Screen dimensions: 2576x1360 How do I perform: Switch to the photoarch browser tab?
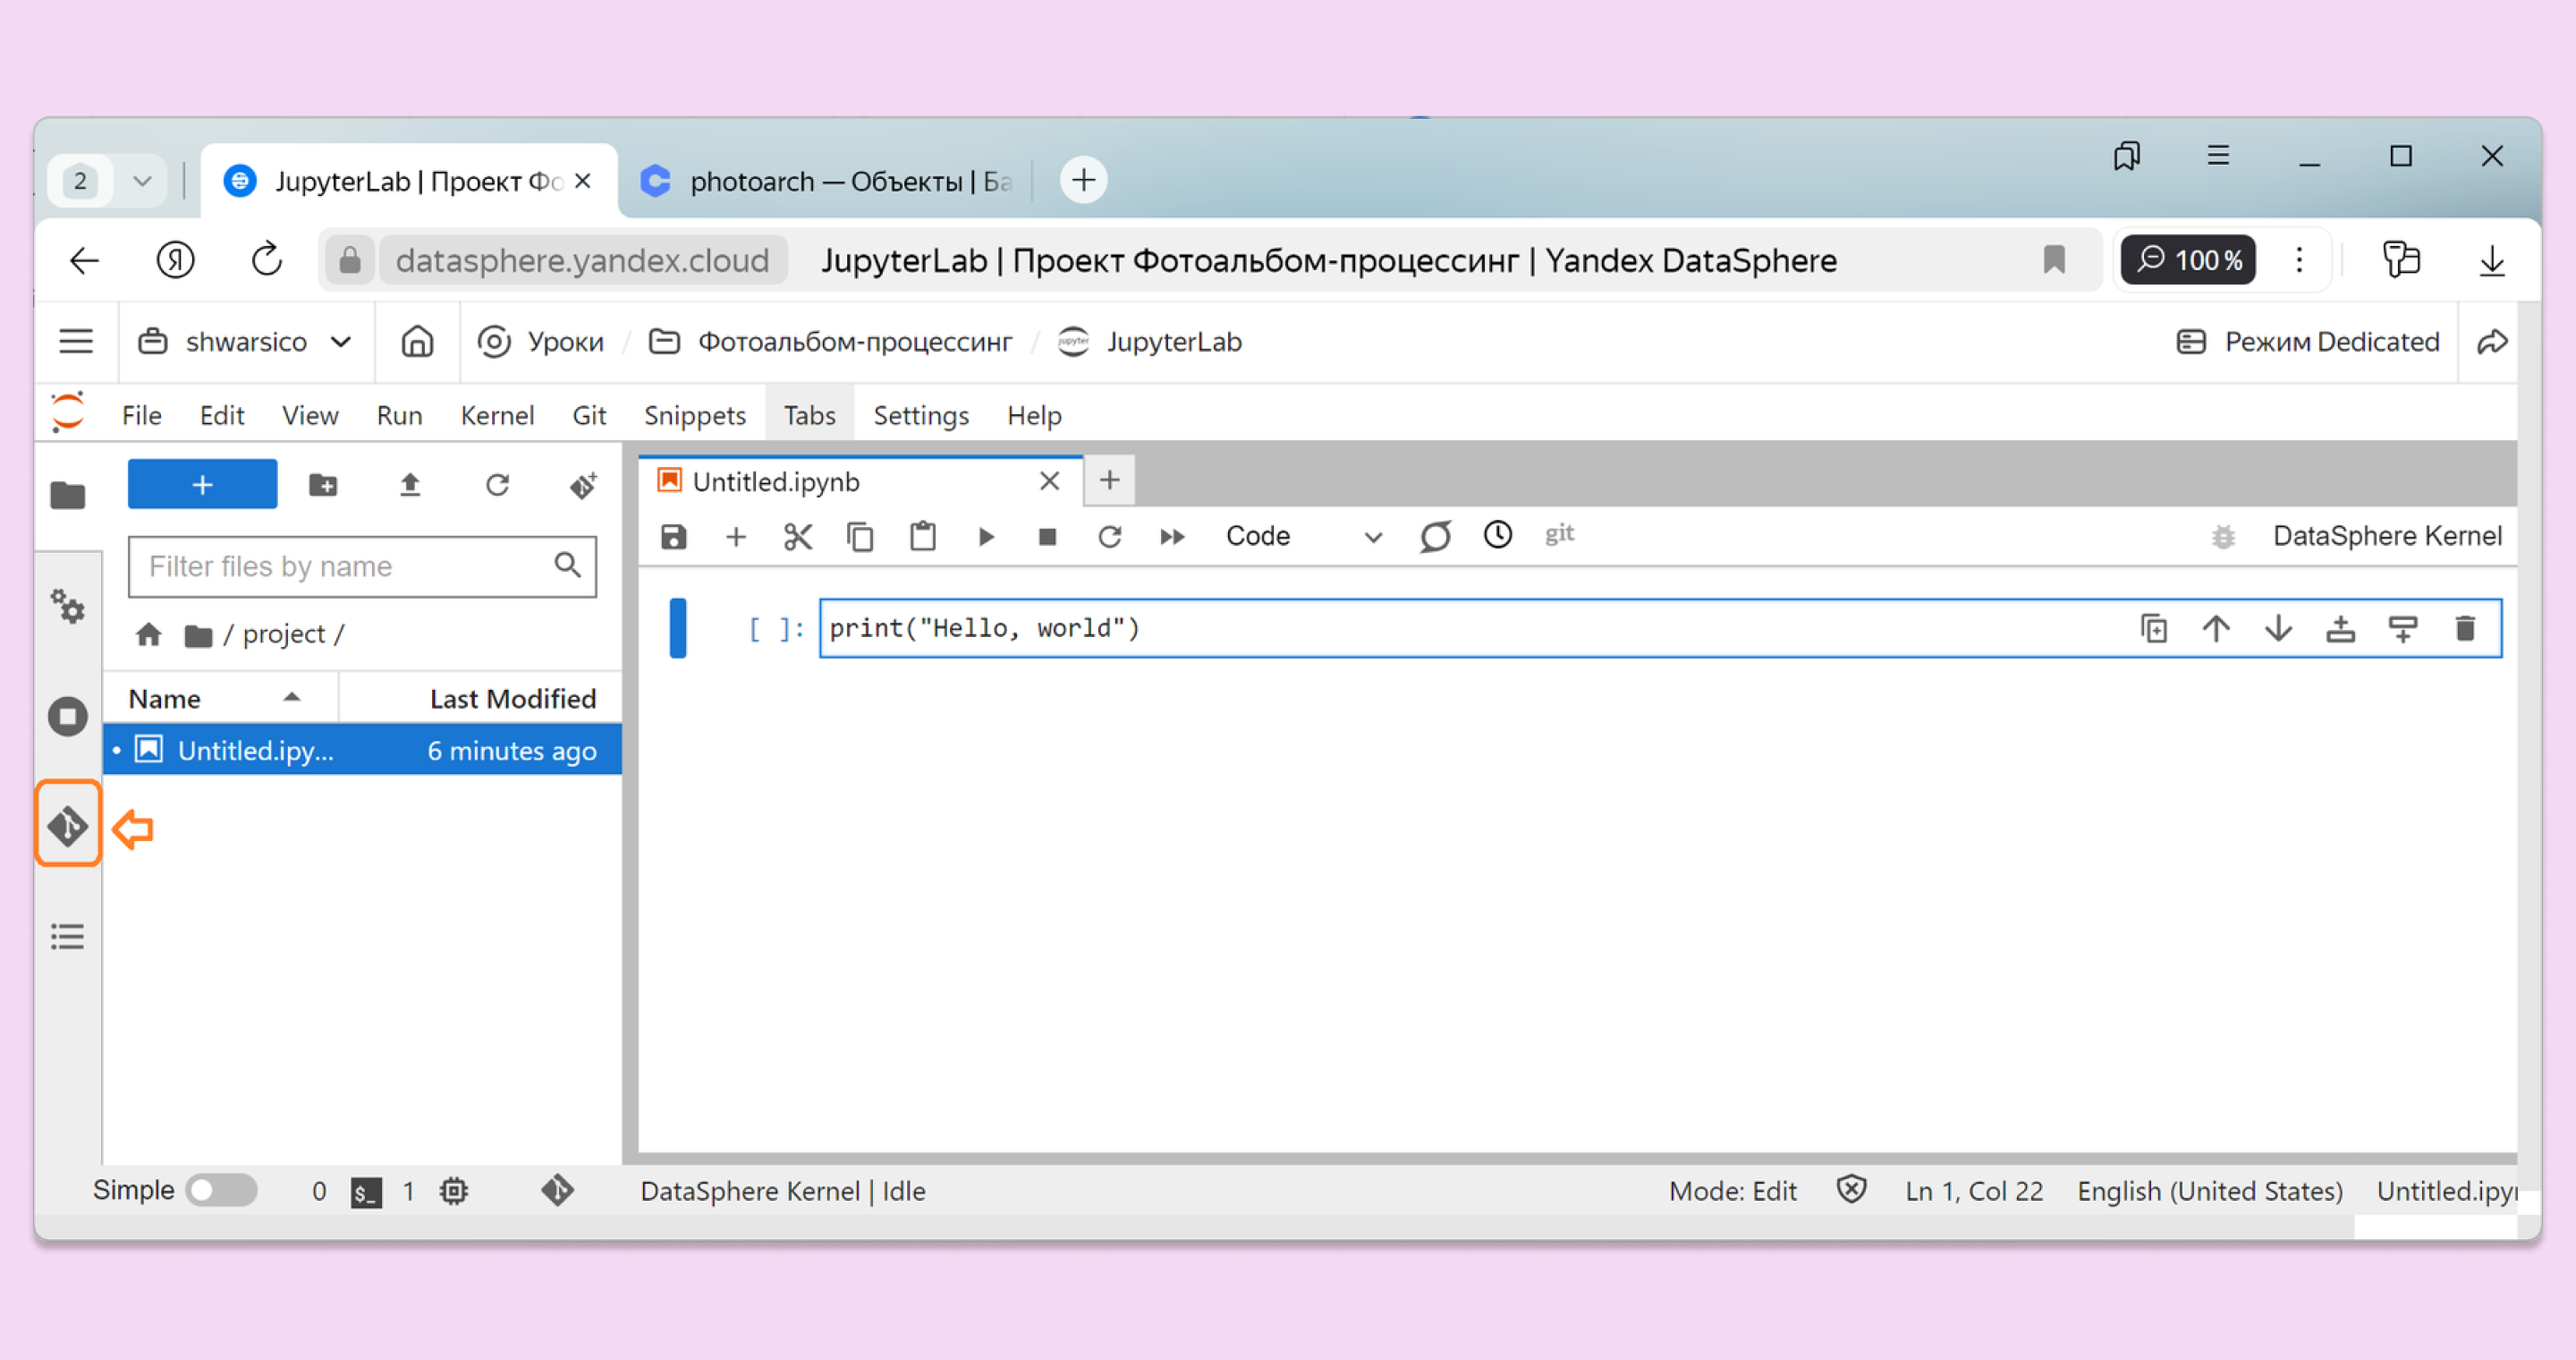826,181
